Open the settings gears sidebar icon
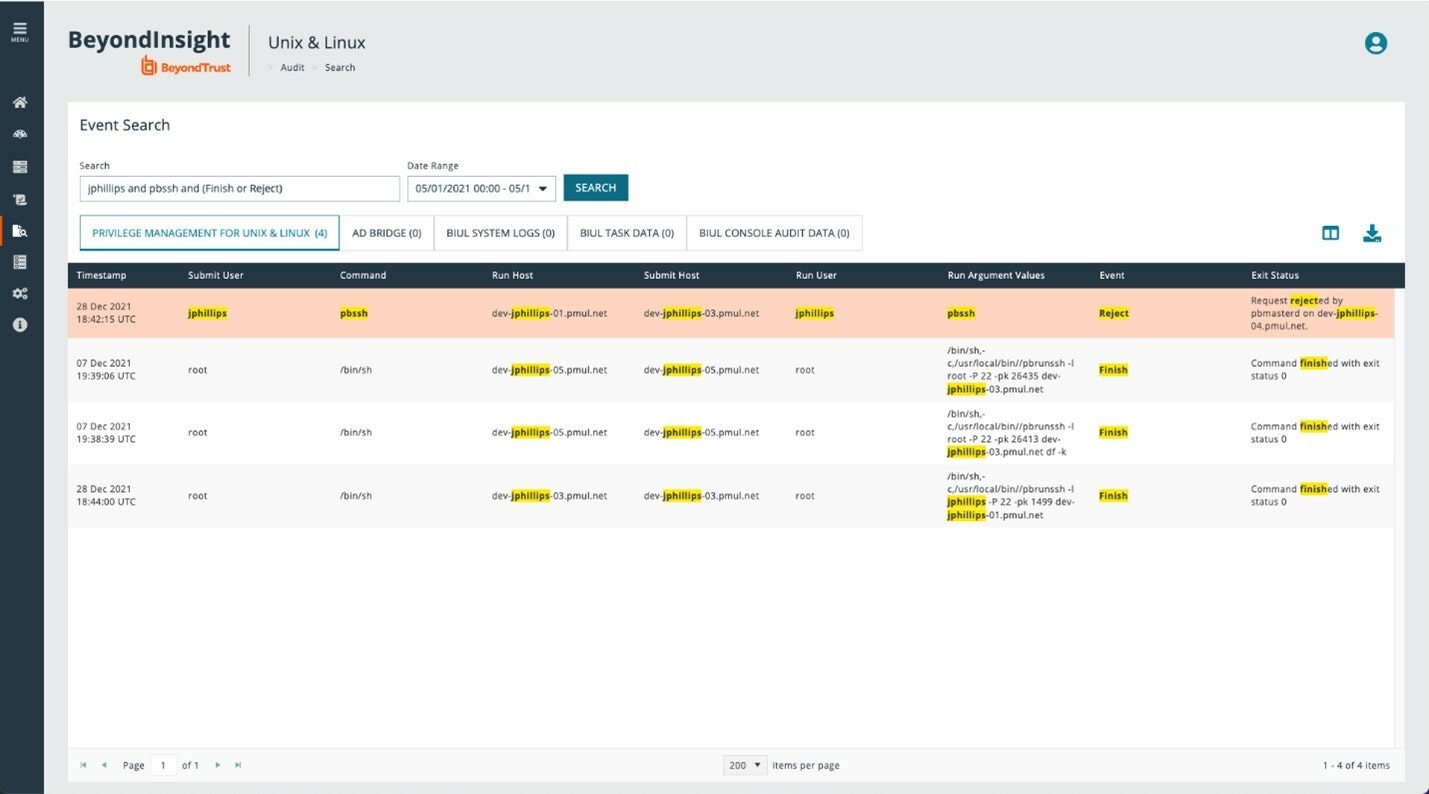Image resolution: width=1429 pixels, height=794 pixels. pos(20,294)
